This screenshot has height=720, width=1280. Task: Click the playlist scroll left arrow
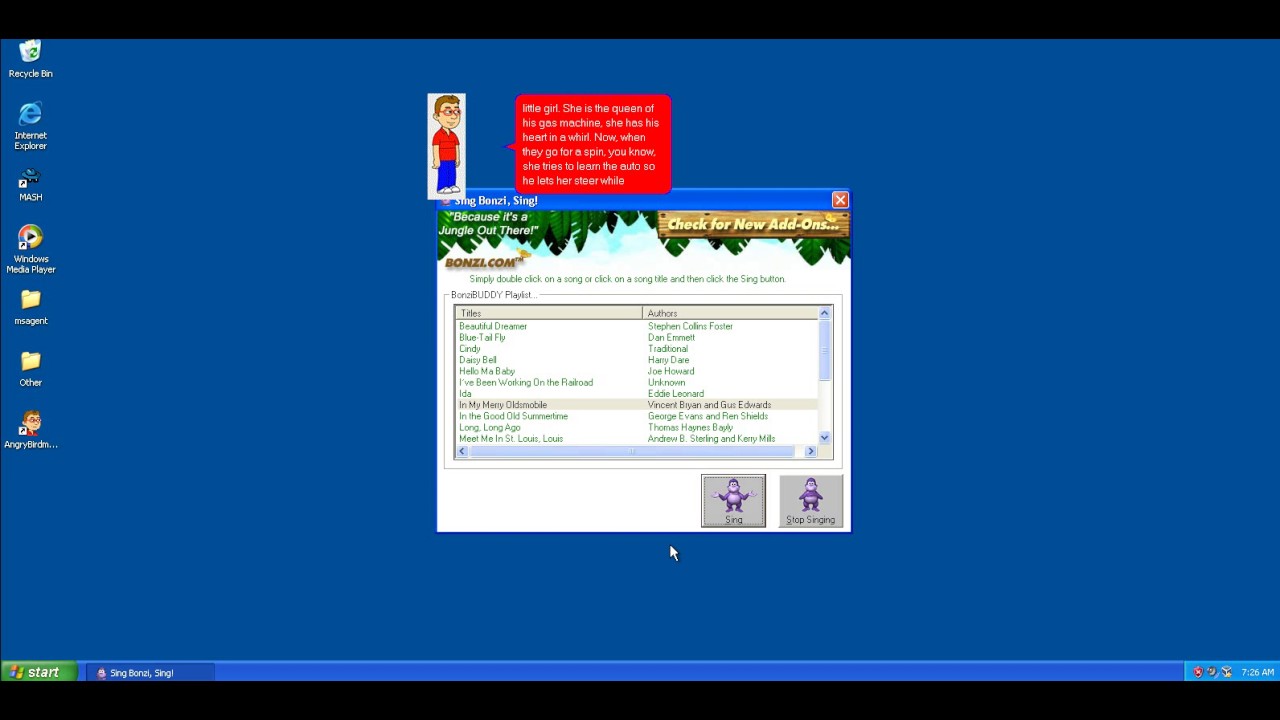point(462,452)
